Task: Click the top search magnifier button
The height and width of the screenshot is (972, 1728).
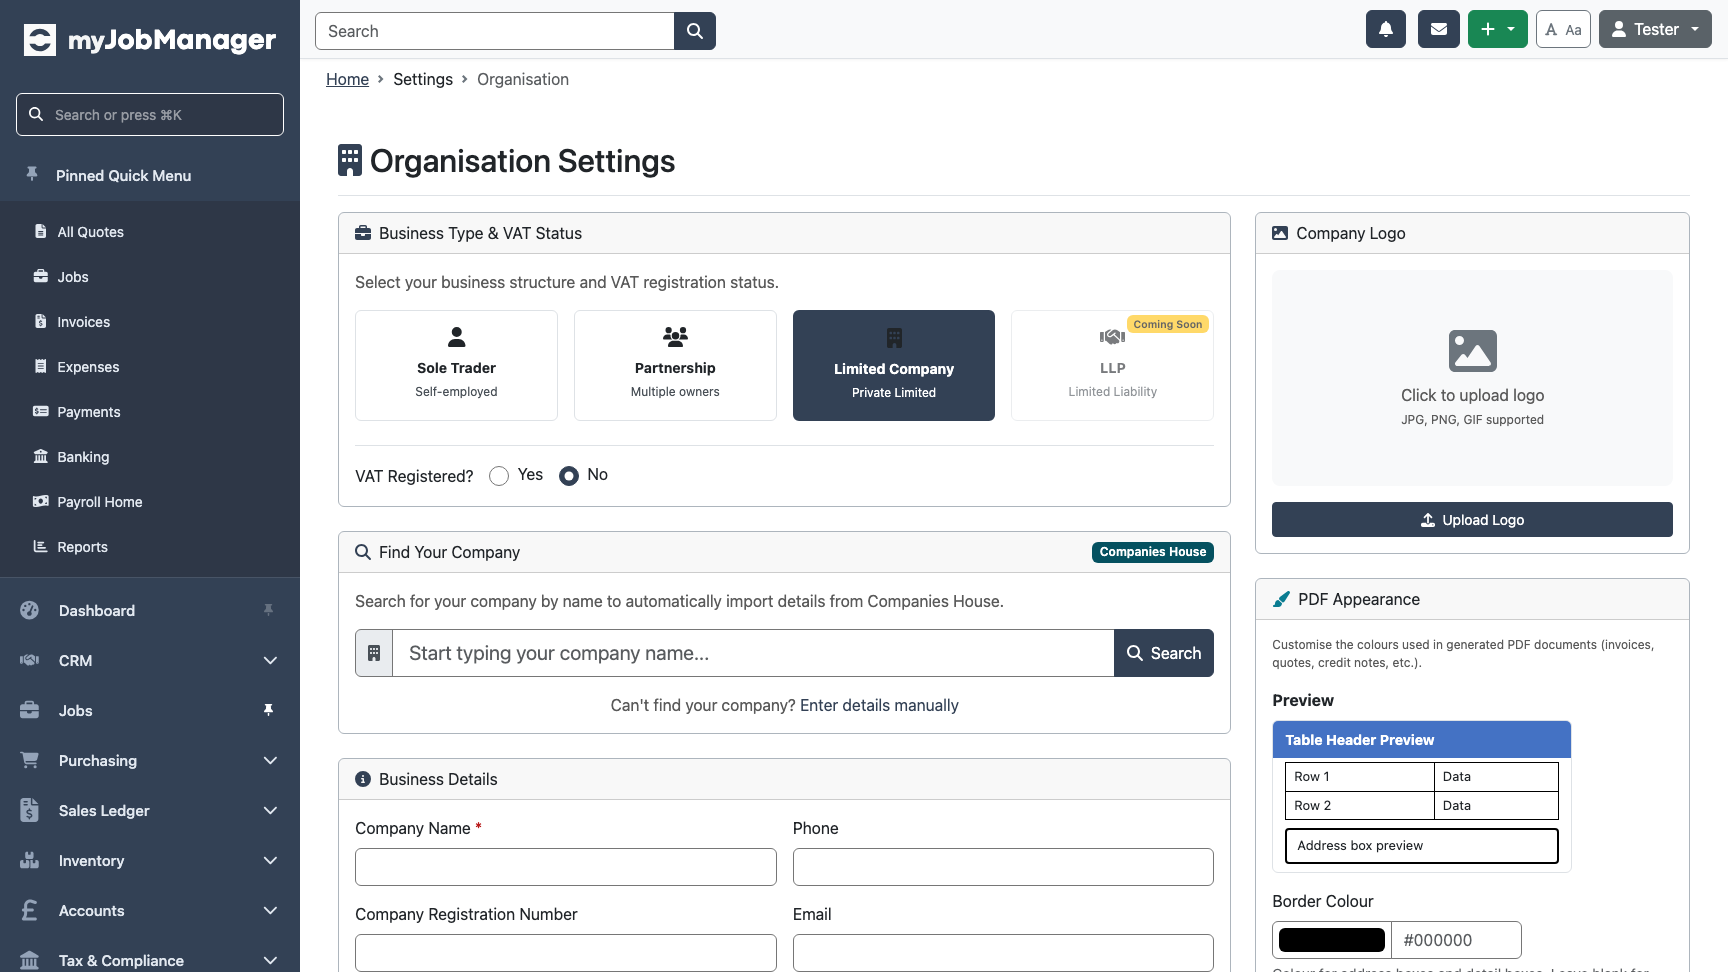Action: tap(695, 31)
